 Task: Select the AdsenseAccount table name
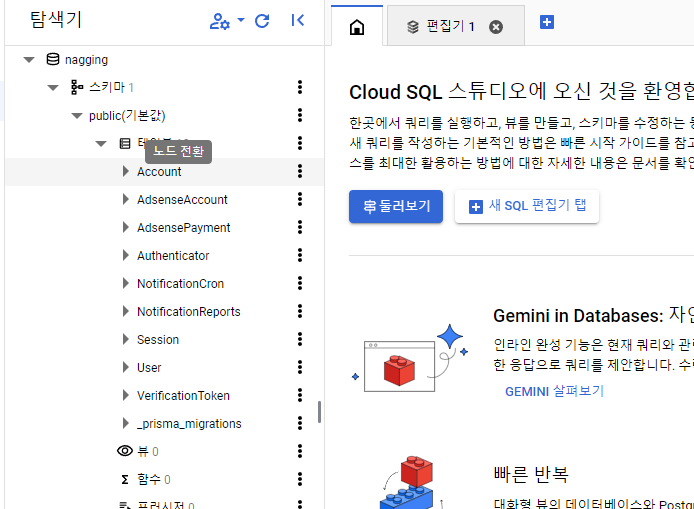coord(182,200)
